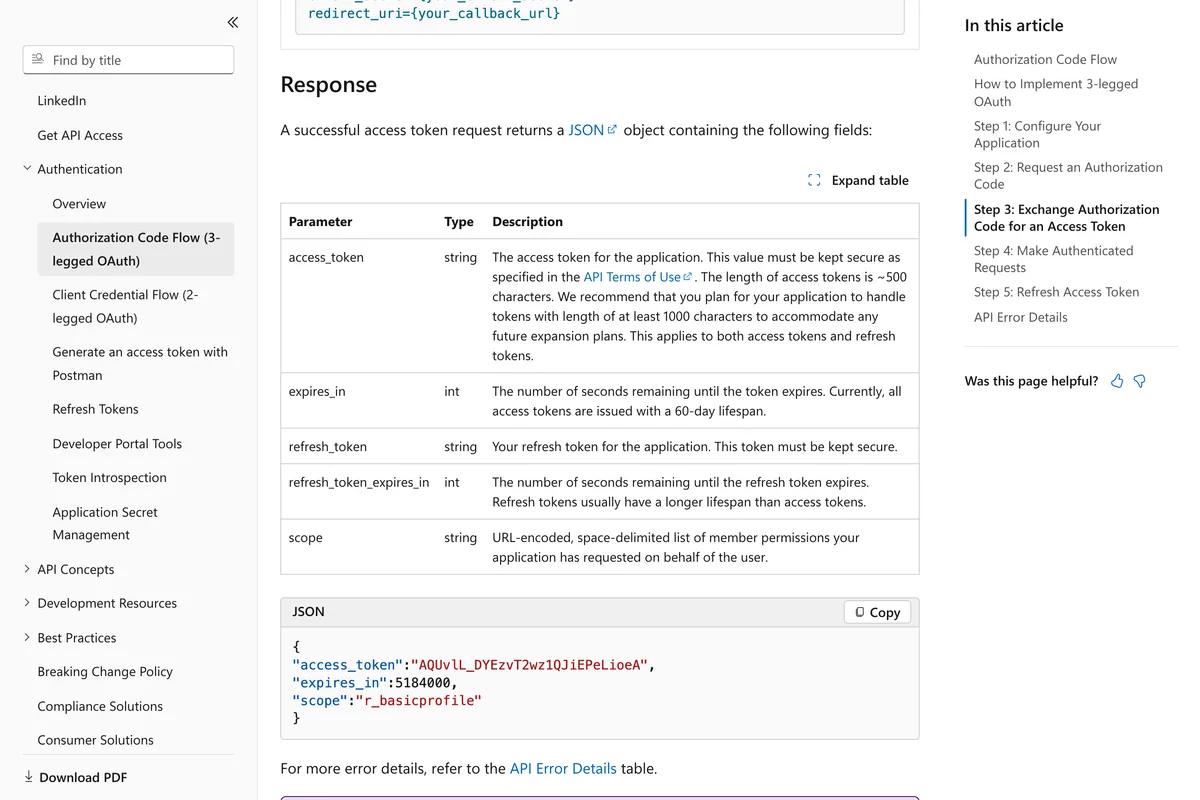The height and width of the screenshot is (800, 1200).
Task: Collapse the sidebar with double-chevron icon
Action: tap(232, 22)
